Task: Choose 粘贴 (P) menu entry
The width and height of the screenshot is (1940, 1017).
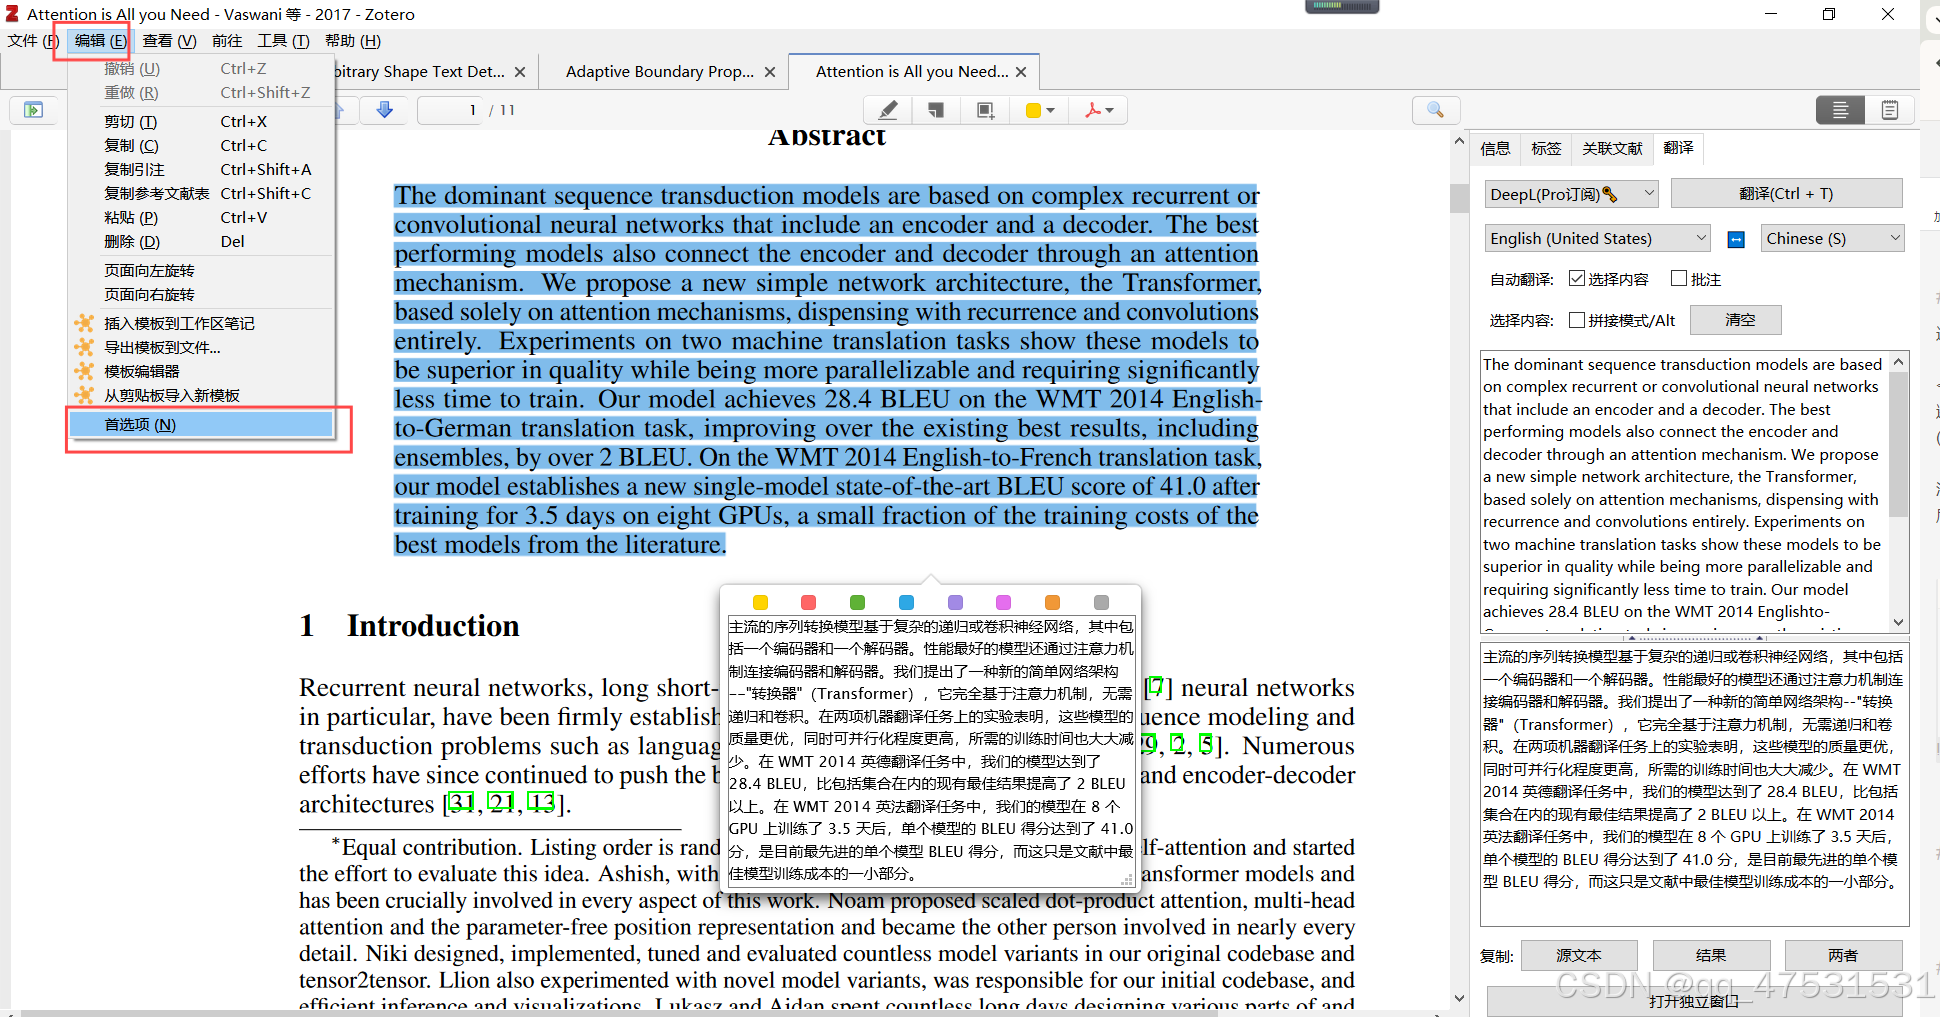Action: 201,218
